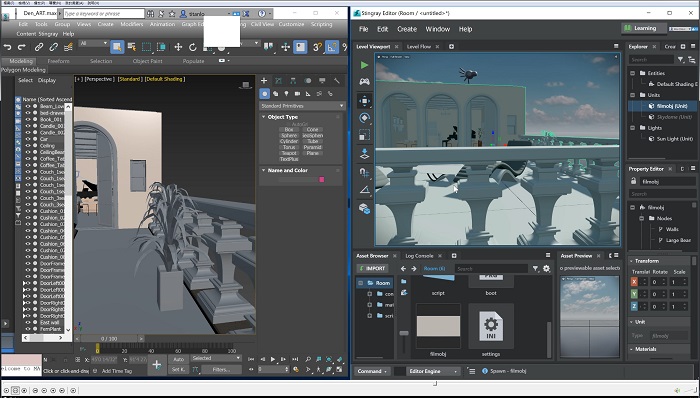Collapse the Object Type rollout
The image size is (700, 398).
tap(263, 117)
